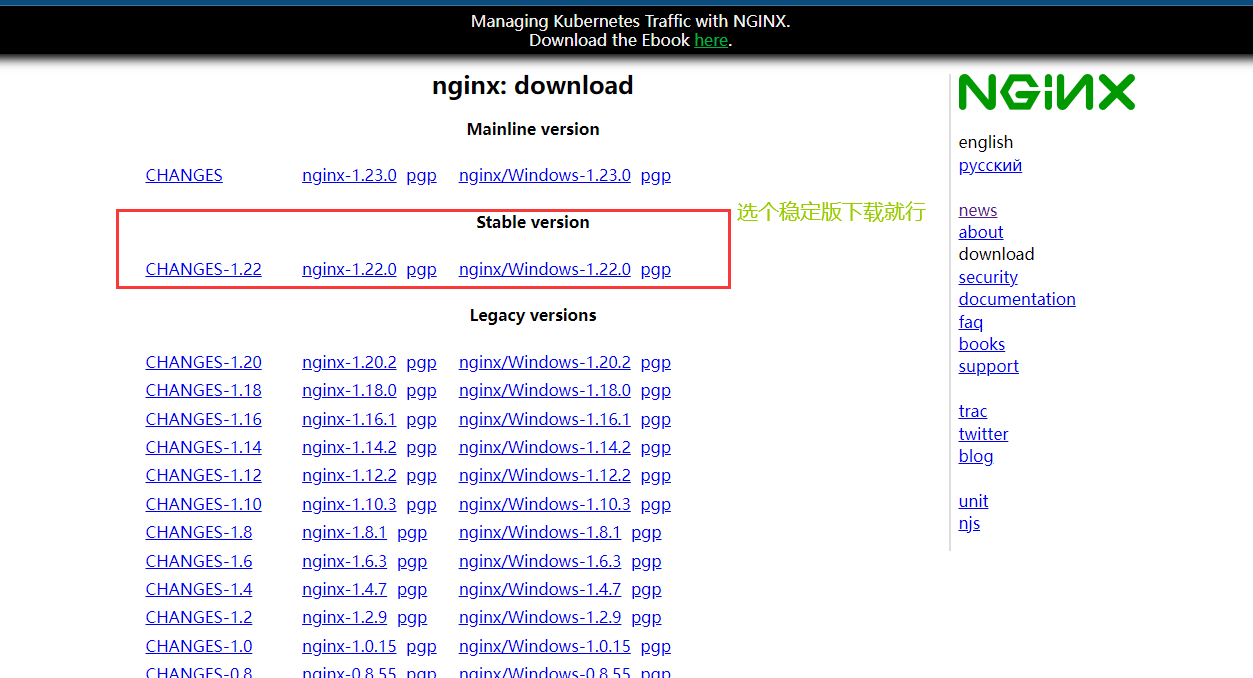Image resolution: width=1253 pixels, height=678 pixels.
Task: Open the njs project link
Action: [970, 524]
